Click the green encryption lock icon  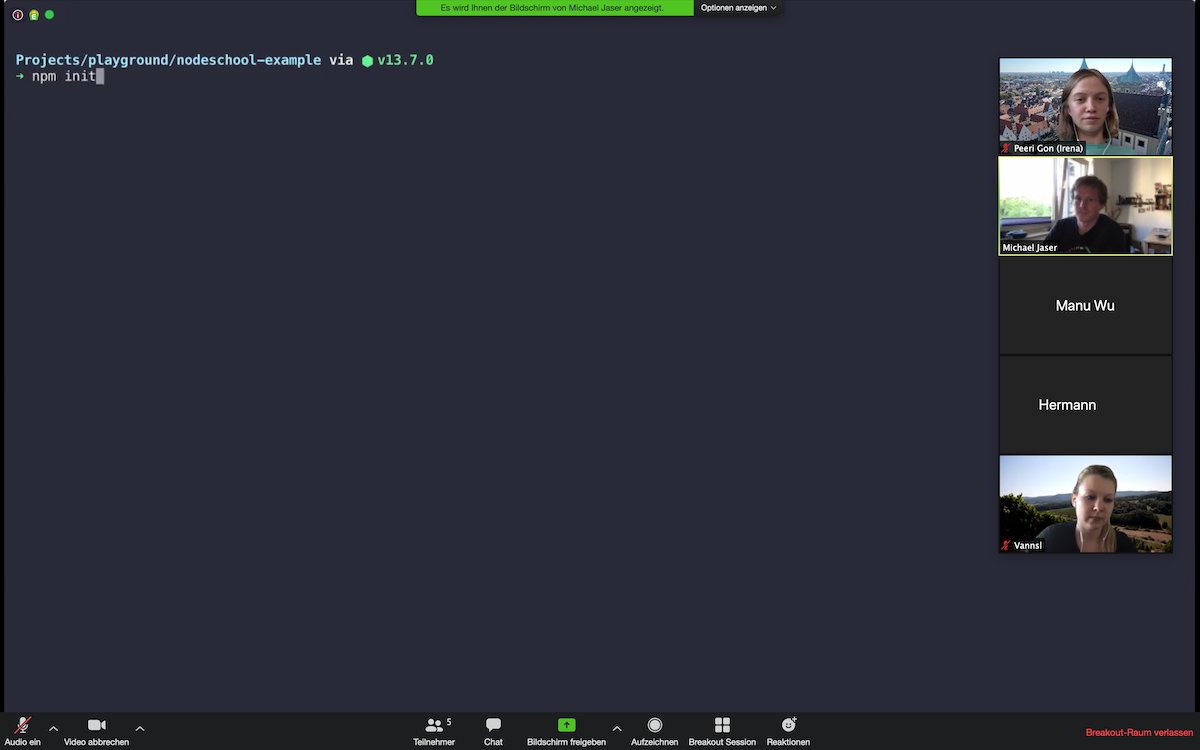point(34,15)
